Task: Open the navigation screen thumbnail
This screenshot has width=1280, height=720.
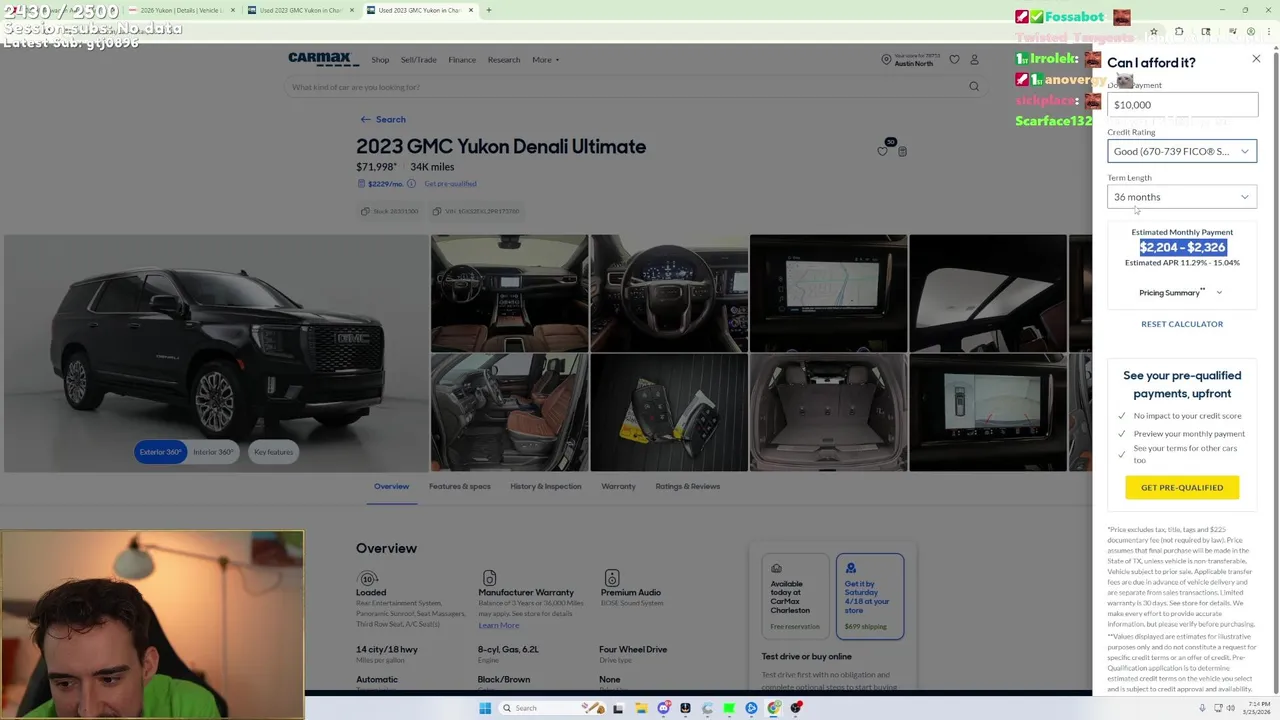Action: (829, 293)
